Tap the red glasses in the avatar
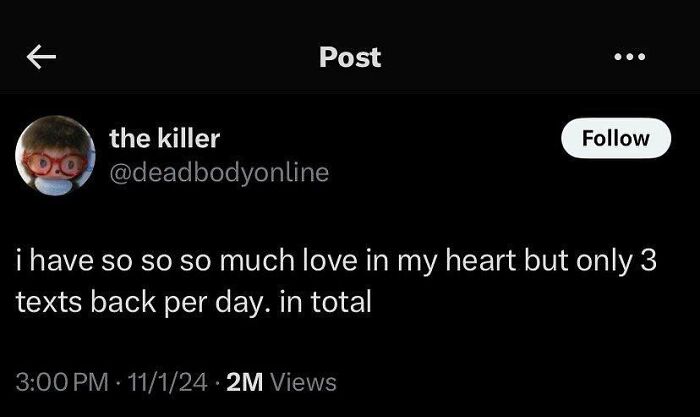This screenshot has height=417, width=700. (x=47, y=162)
